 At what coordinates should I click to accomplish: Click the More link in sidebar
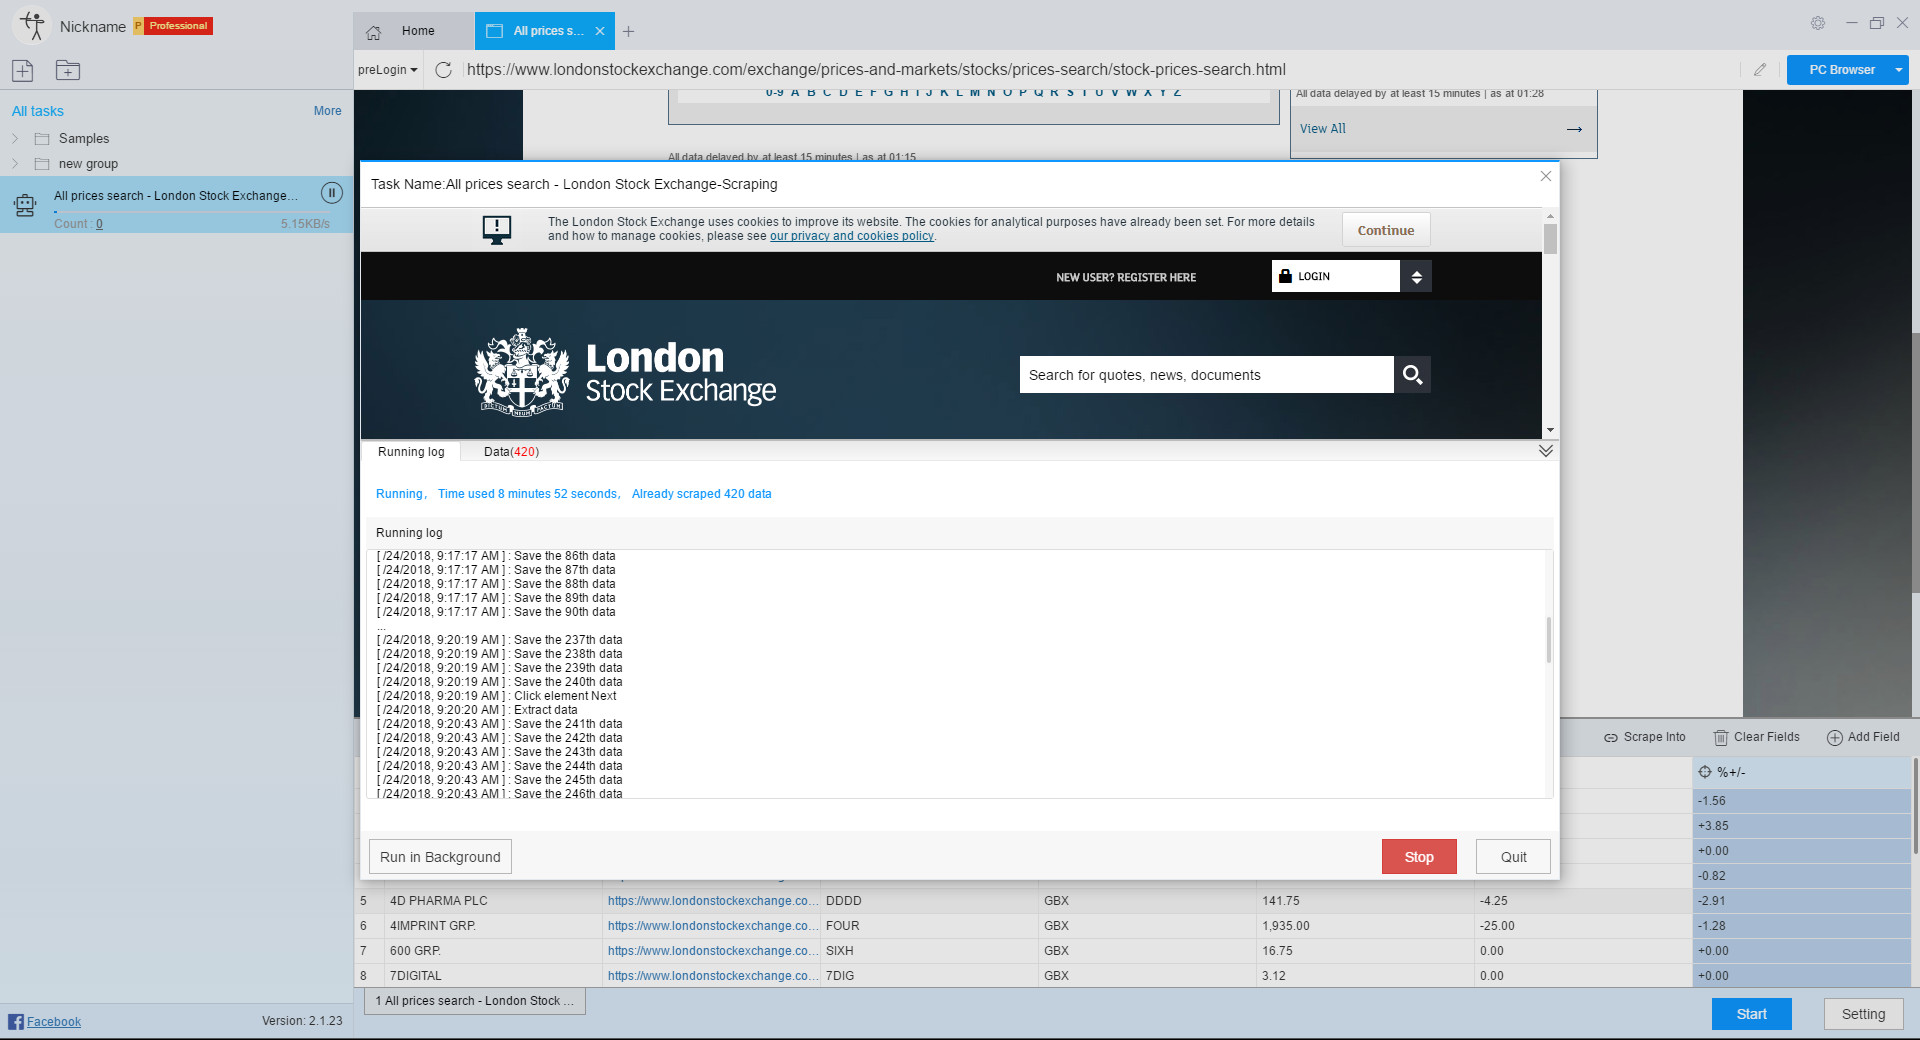(x=327, y=111)
